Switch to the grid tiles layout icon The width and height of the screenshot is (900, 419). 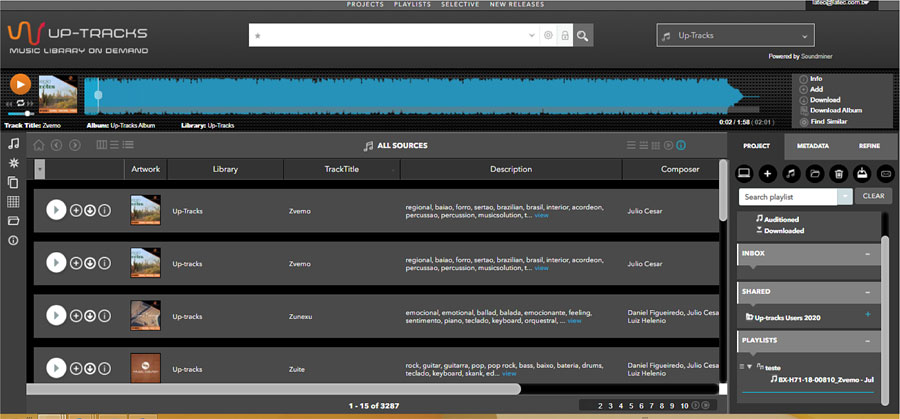pyautogui.click(x=656, y=145)
